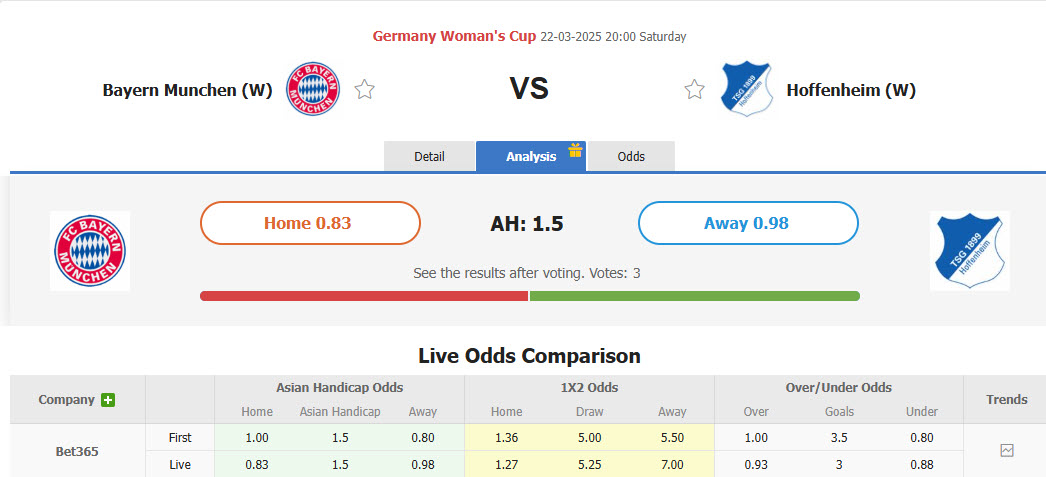This screenshot has height=477, width=1046.
Task: Select the Analysis tab
Action: (530, 157)
